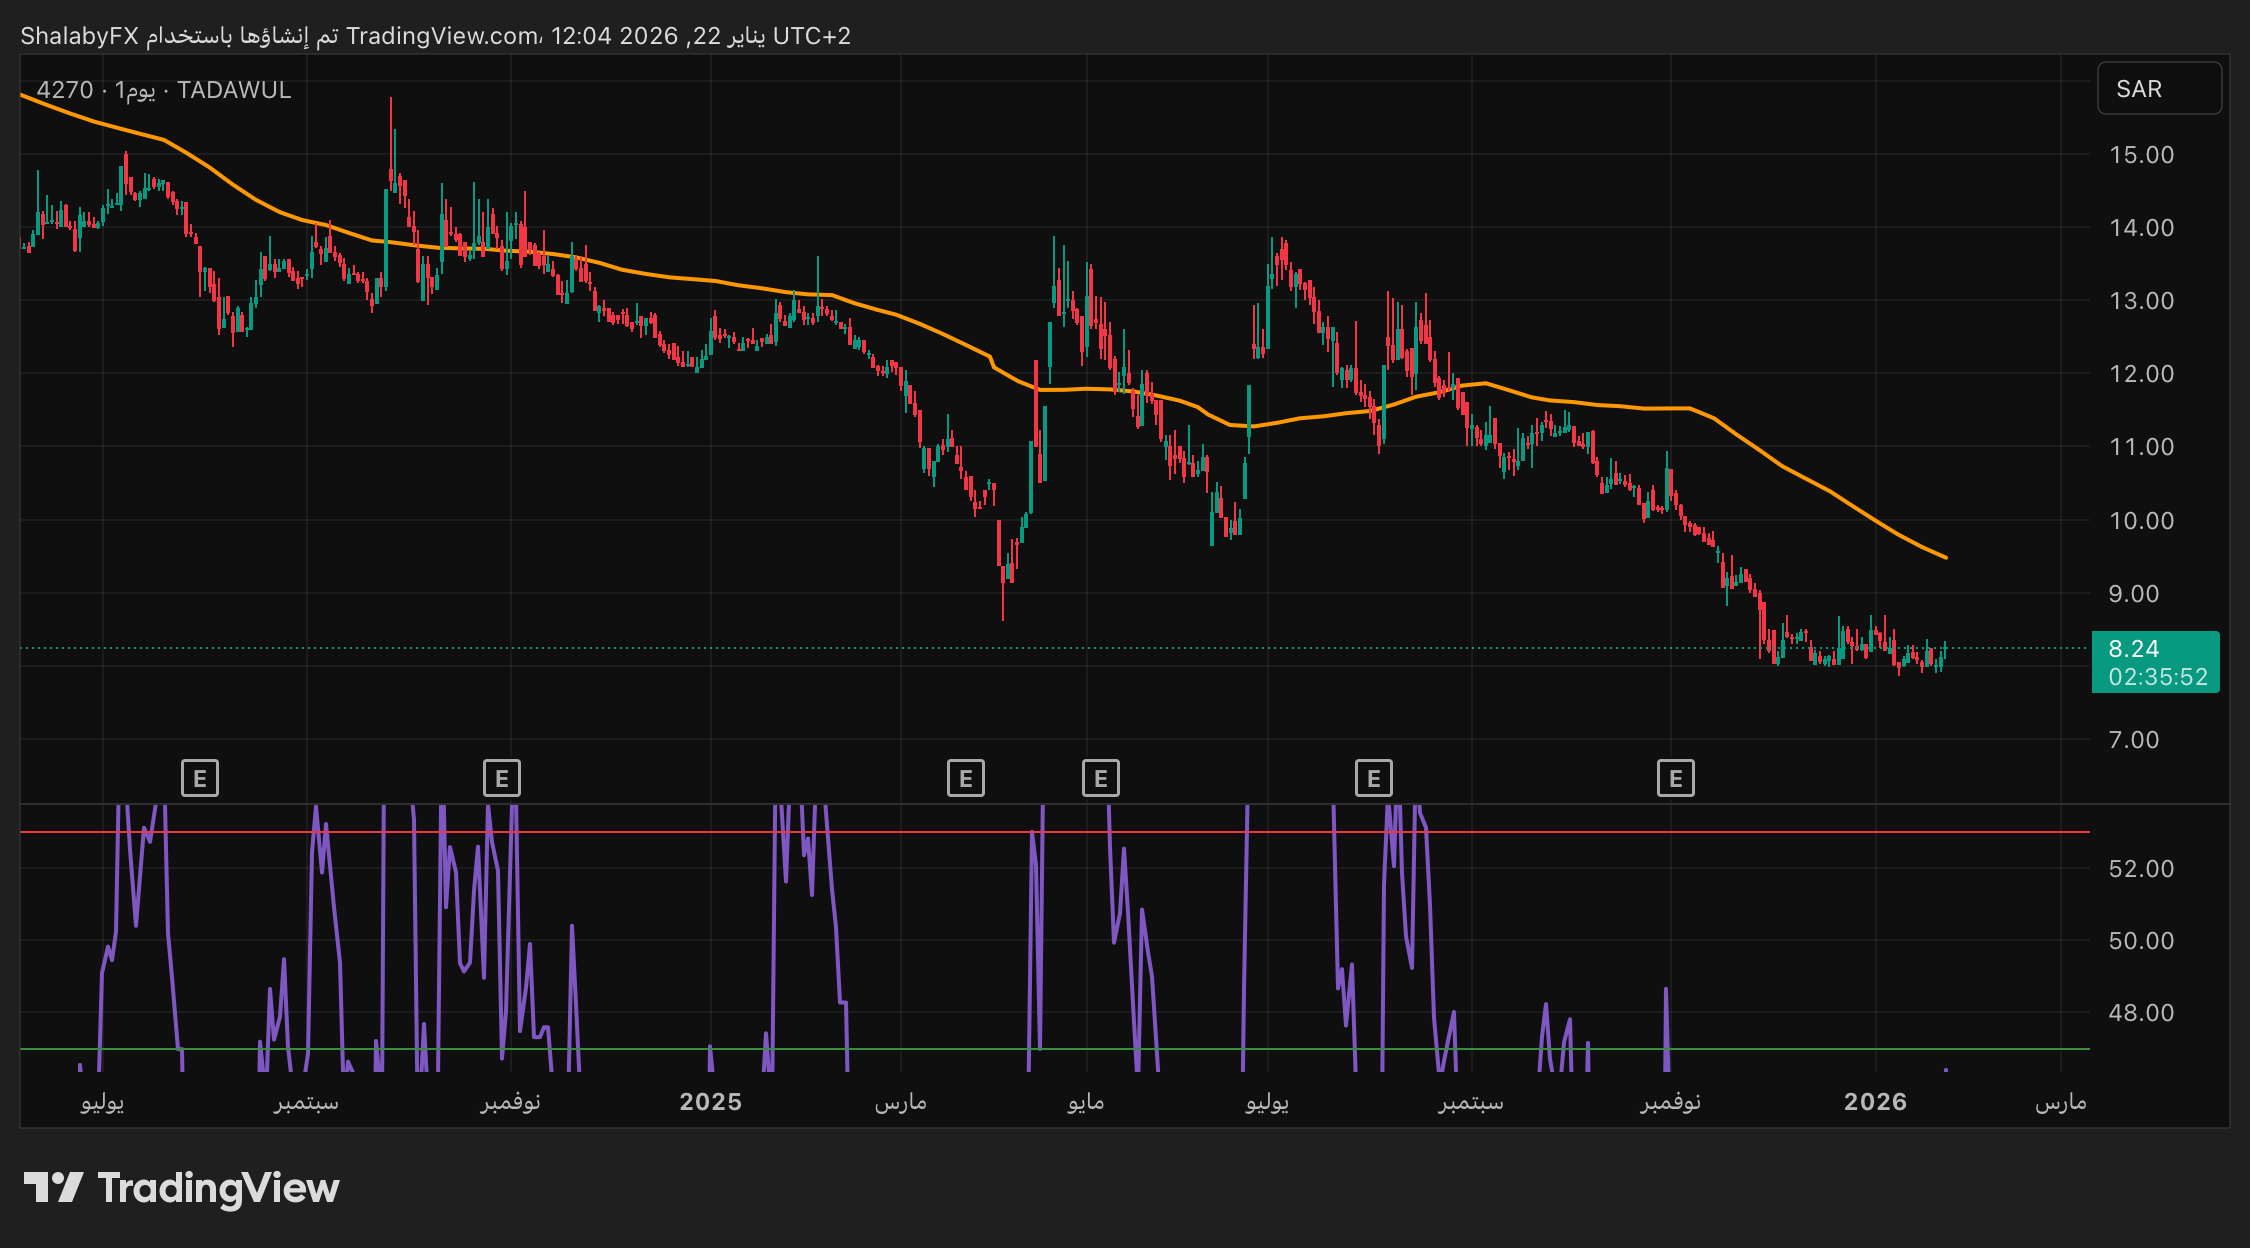Click the earnings E marker for August 2024
Image resolution: width=2250 pixels, height=1248 pixels.
click(x=200, y=778)
